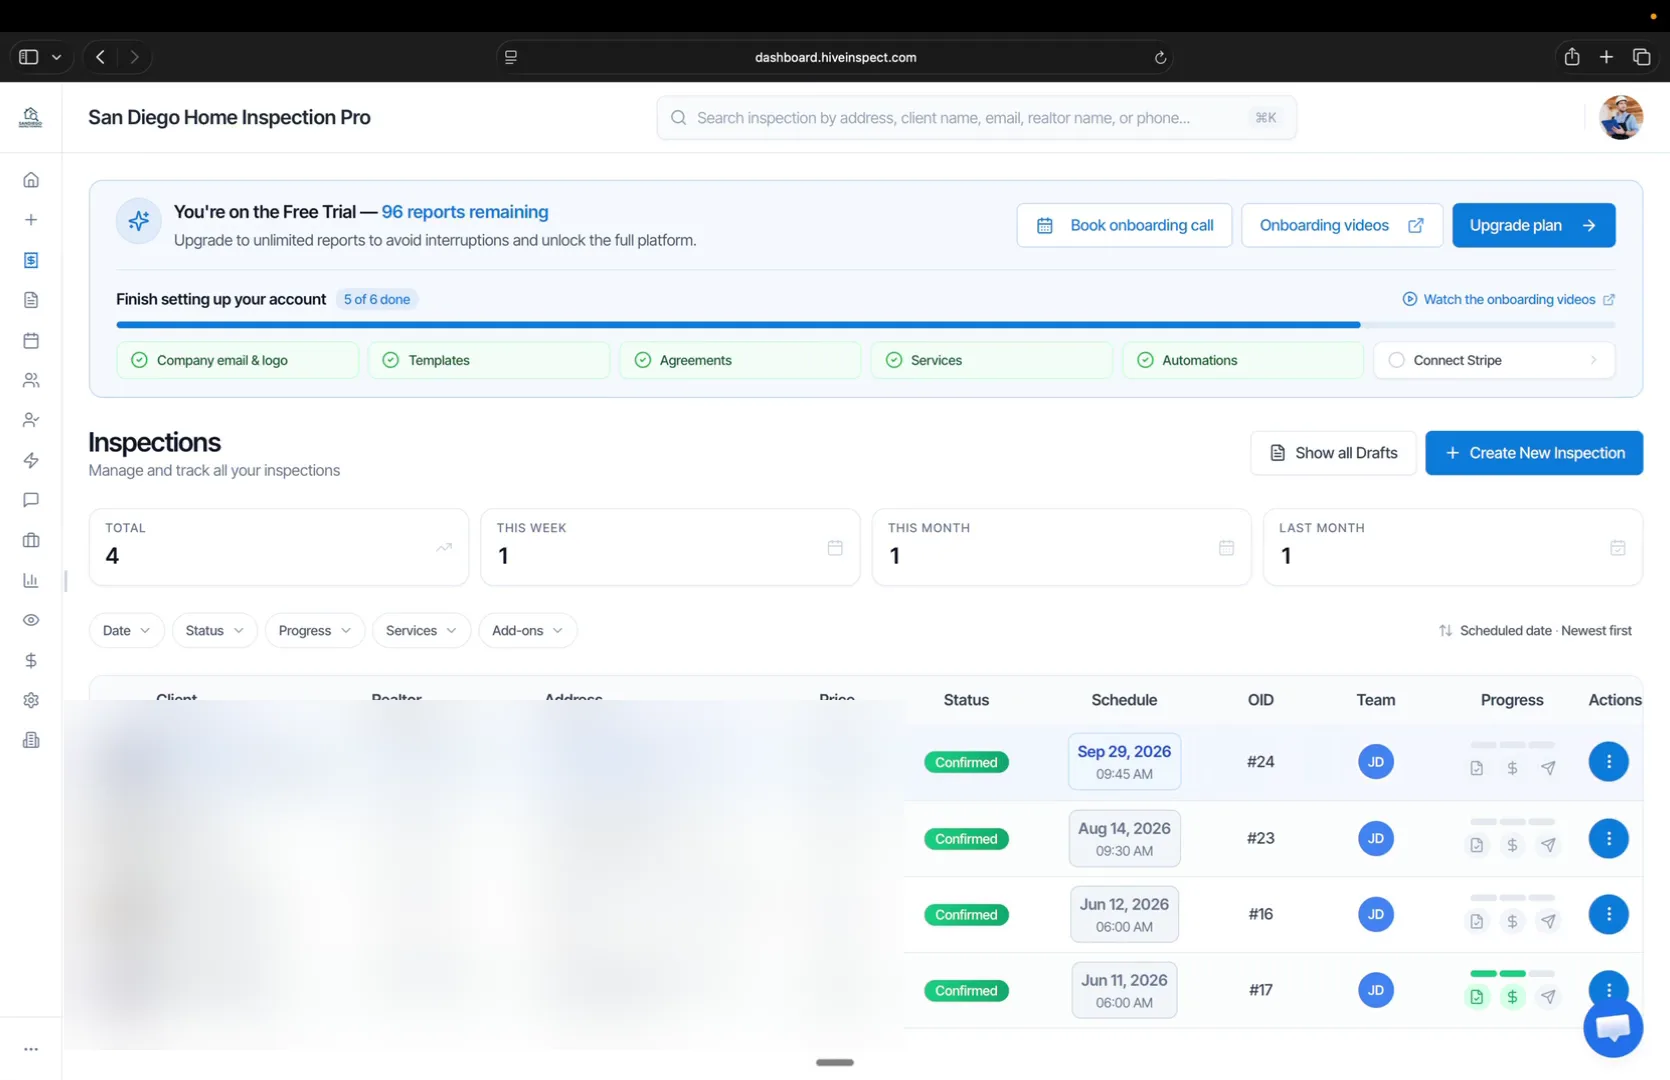Expand the Add-ons filter dropdown

(527, 630)
